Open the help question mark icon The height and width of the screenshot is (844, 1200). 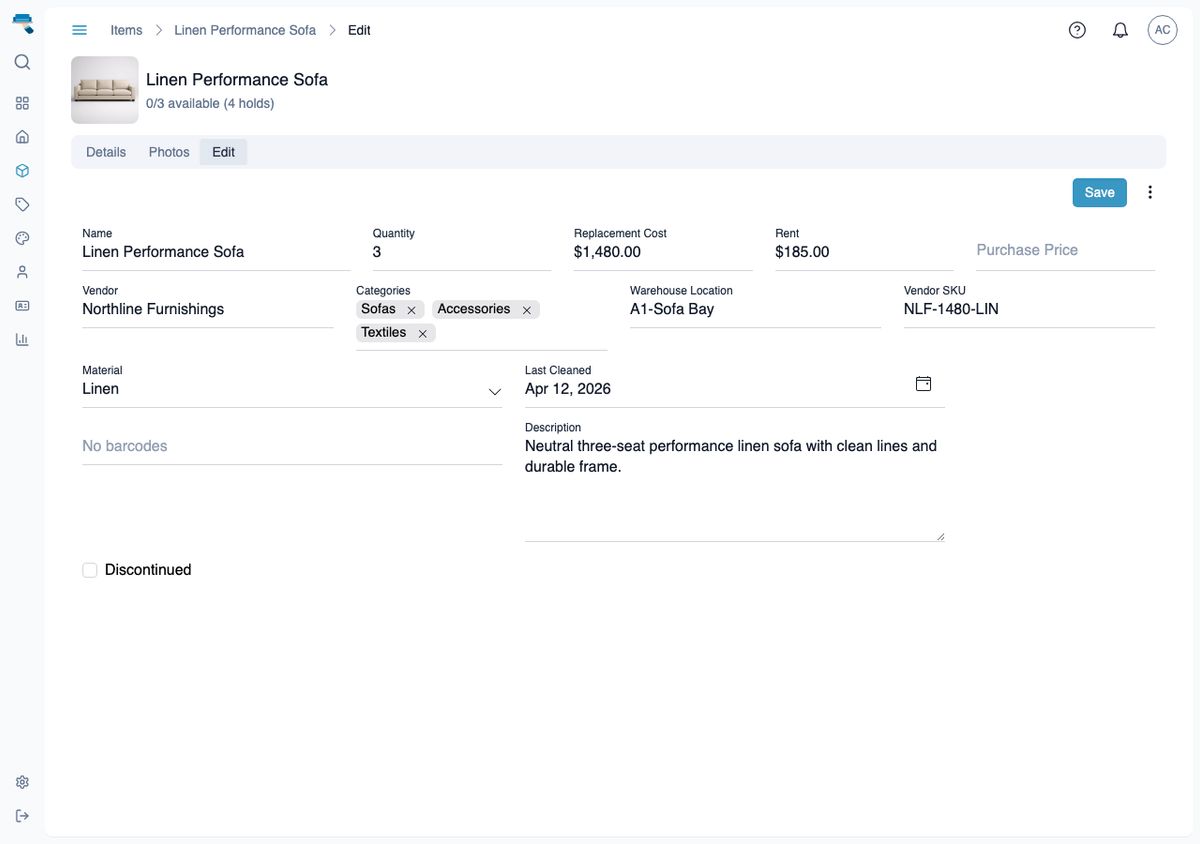1077,30
